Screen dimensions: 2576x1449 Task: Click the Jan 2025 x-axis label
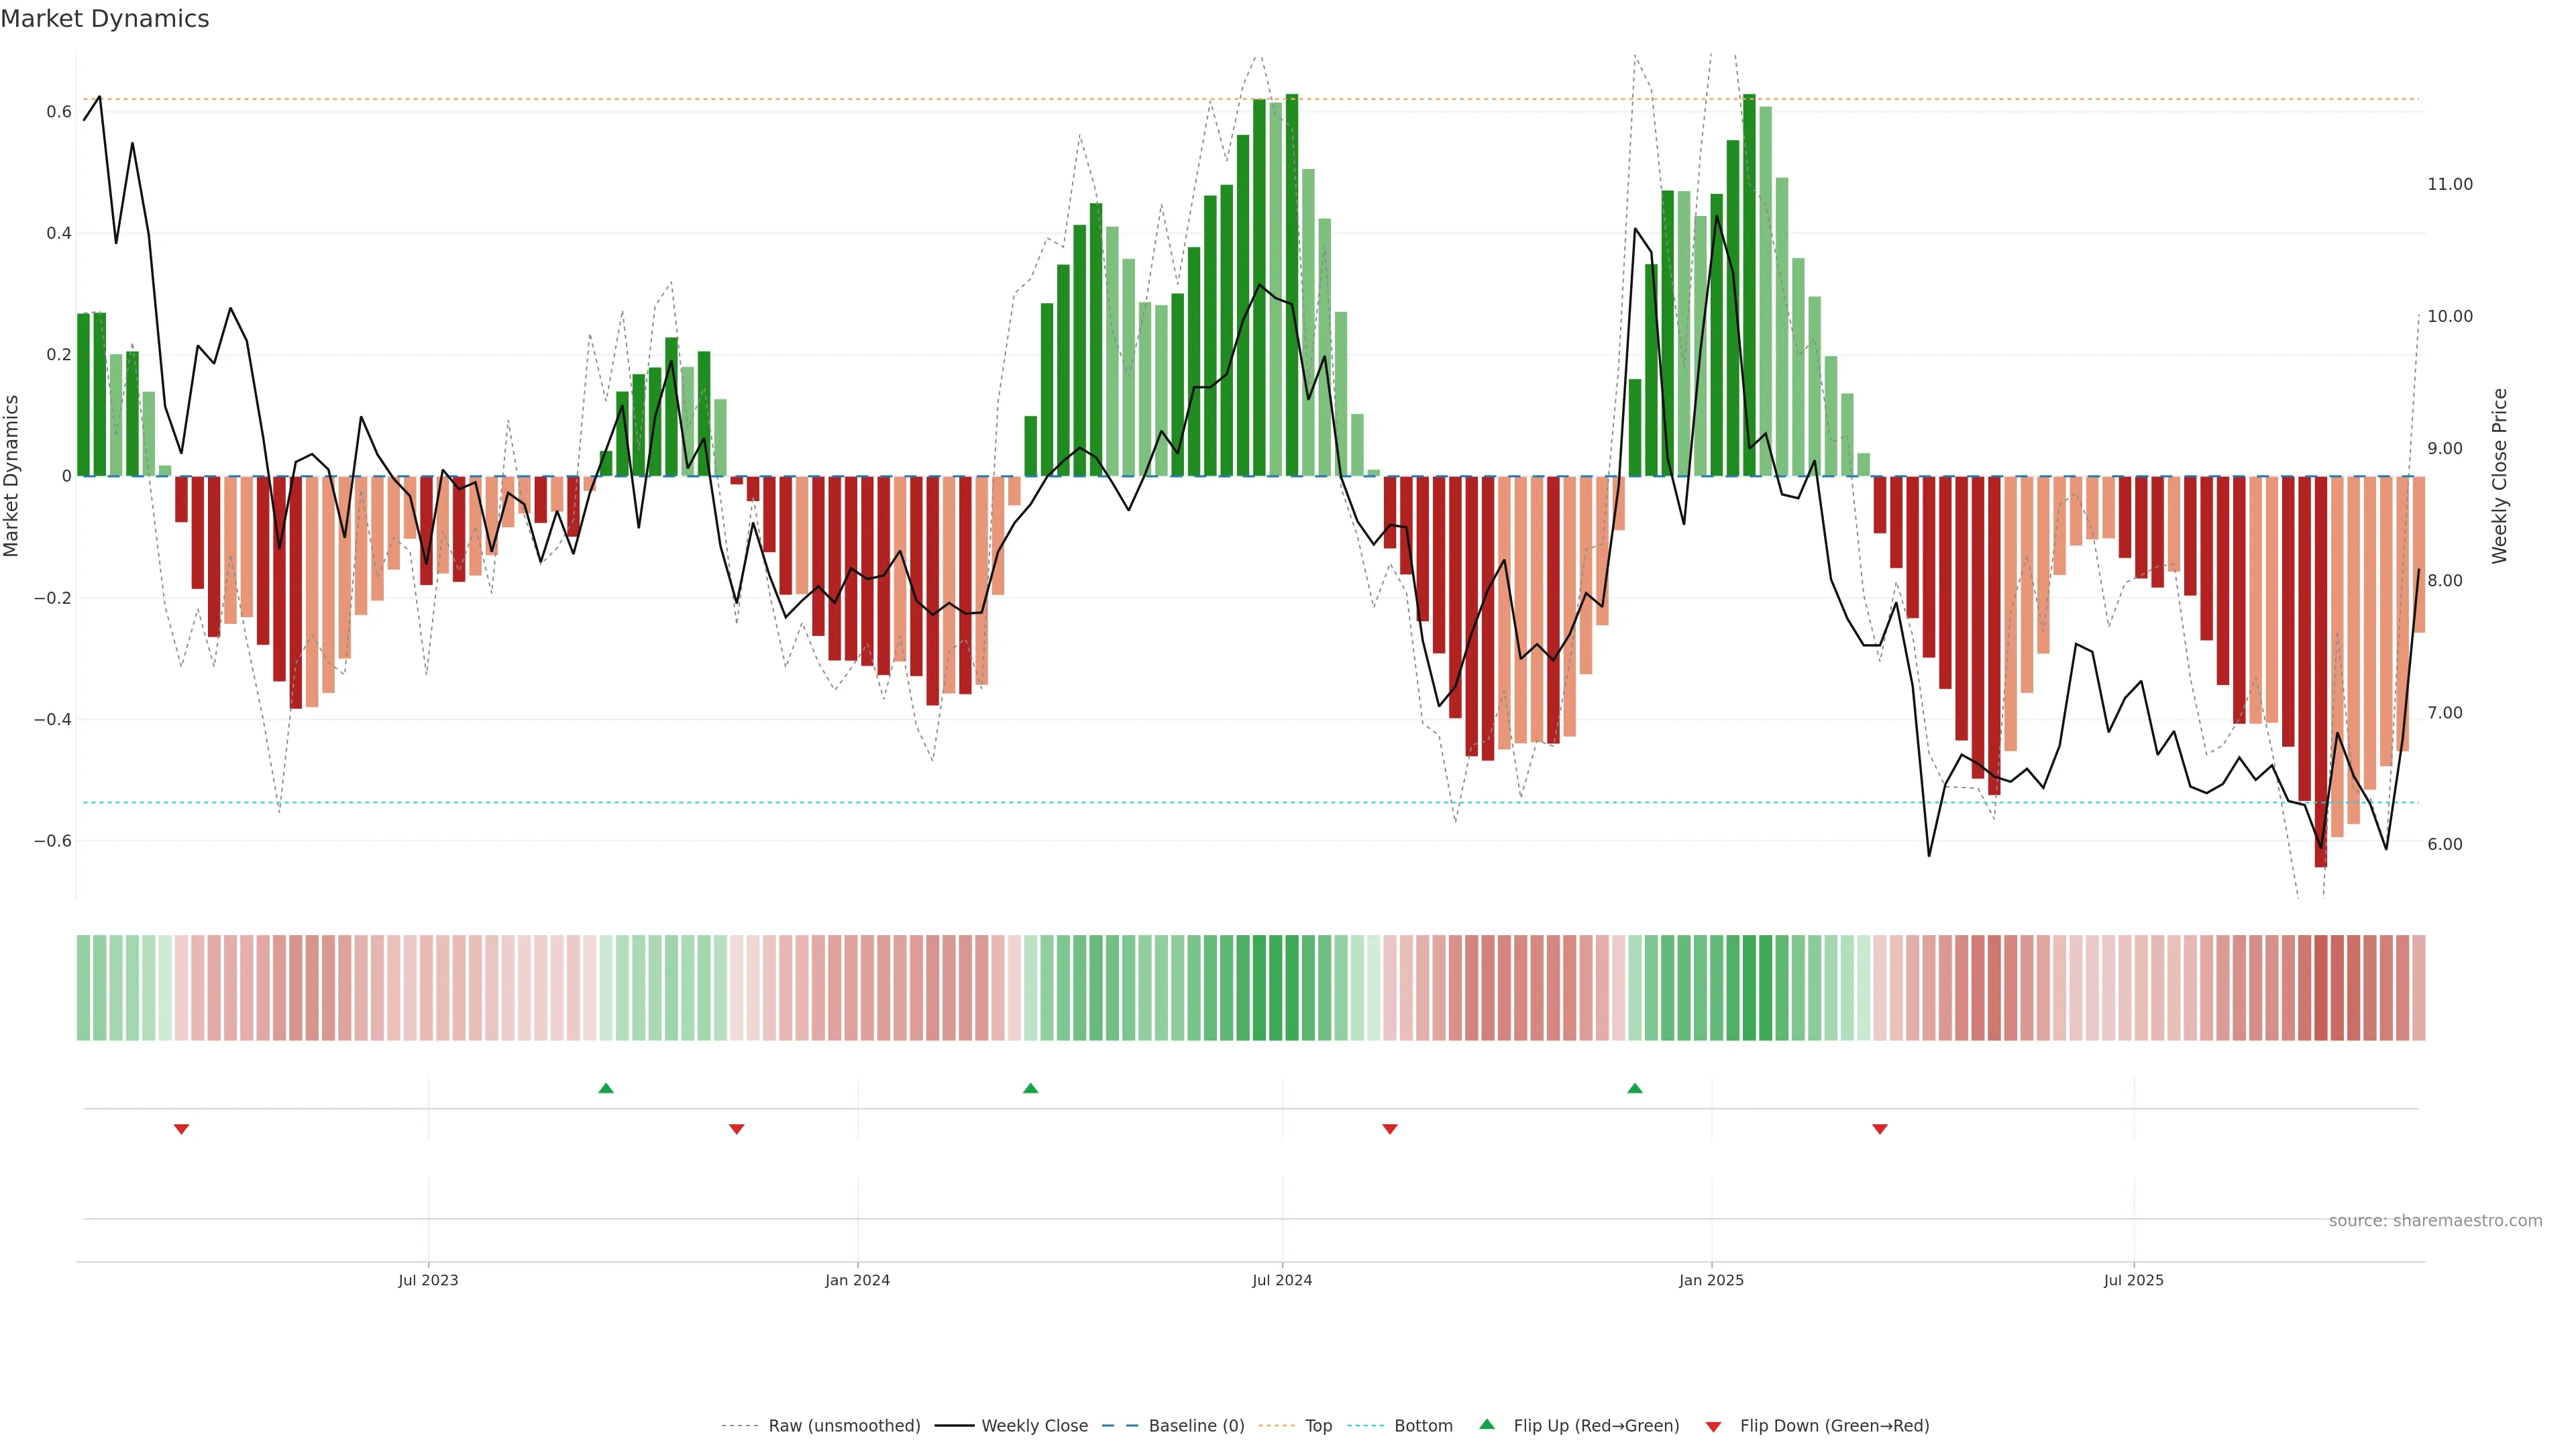[x=1711, y=1280]
